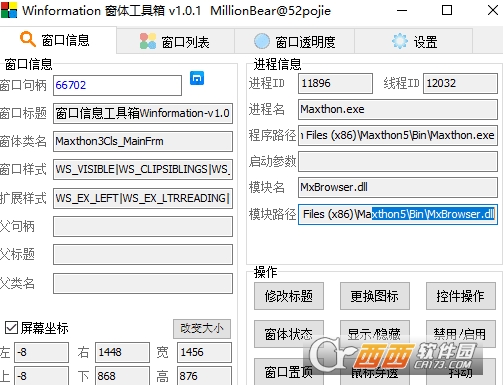The width and height of the screenshot is (503, 385).
Task: Click the empty 父句柄 field
Action: [143, 227]
